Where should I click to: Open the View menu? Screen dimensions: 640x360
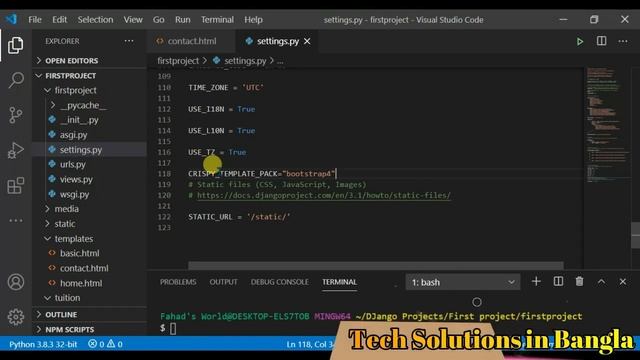(x=133, y=20)
